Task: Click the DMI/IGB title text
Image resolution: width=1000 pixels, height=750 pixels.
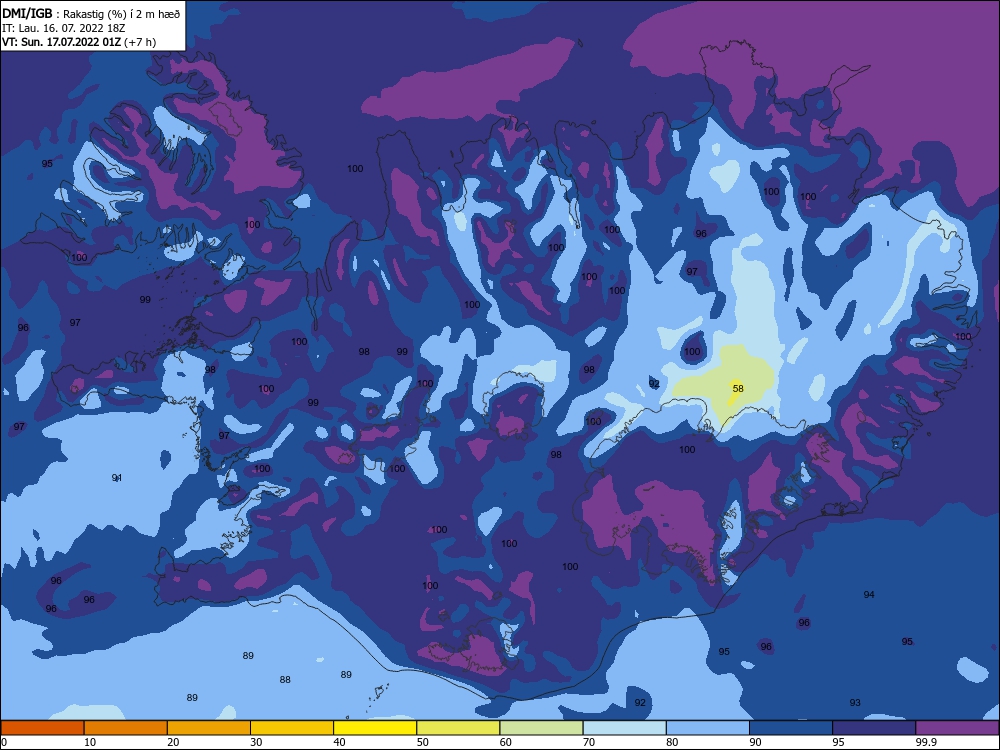Action: click(27, 13)
